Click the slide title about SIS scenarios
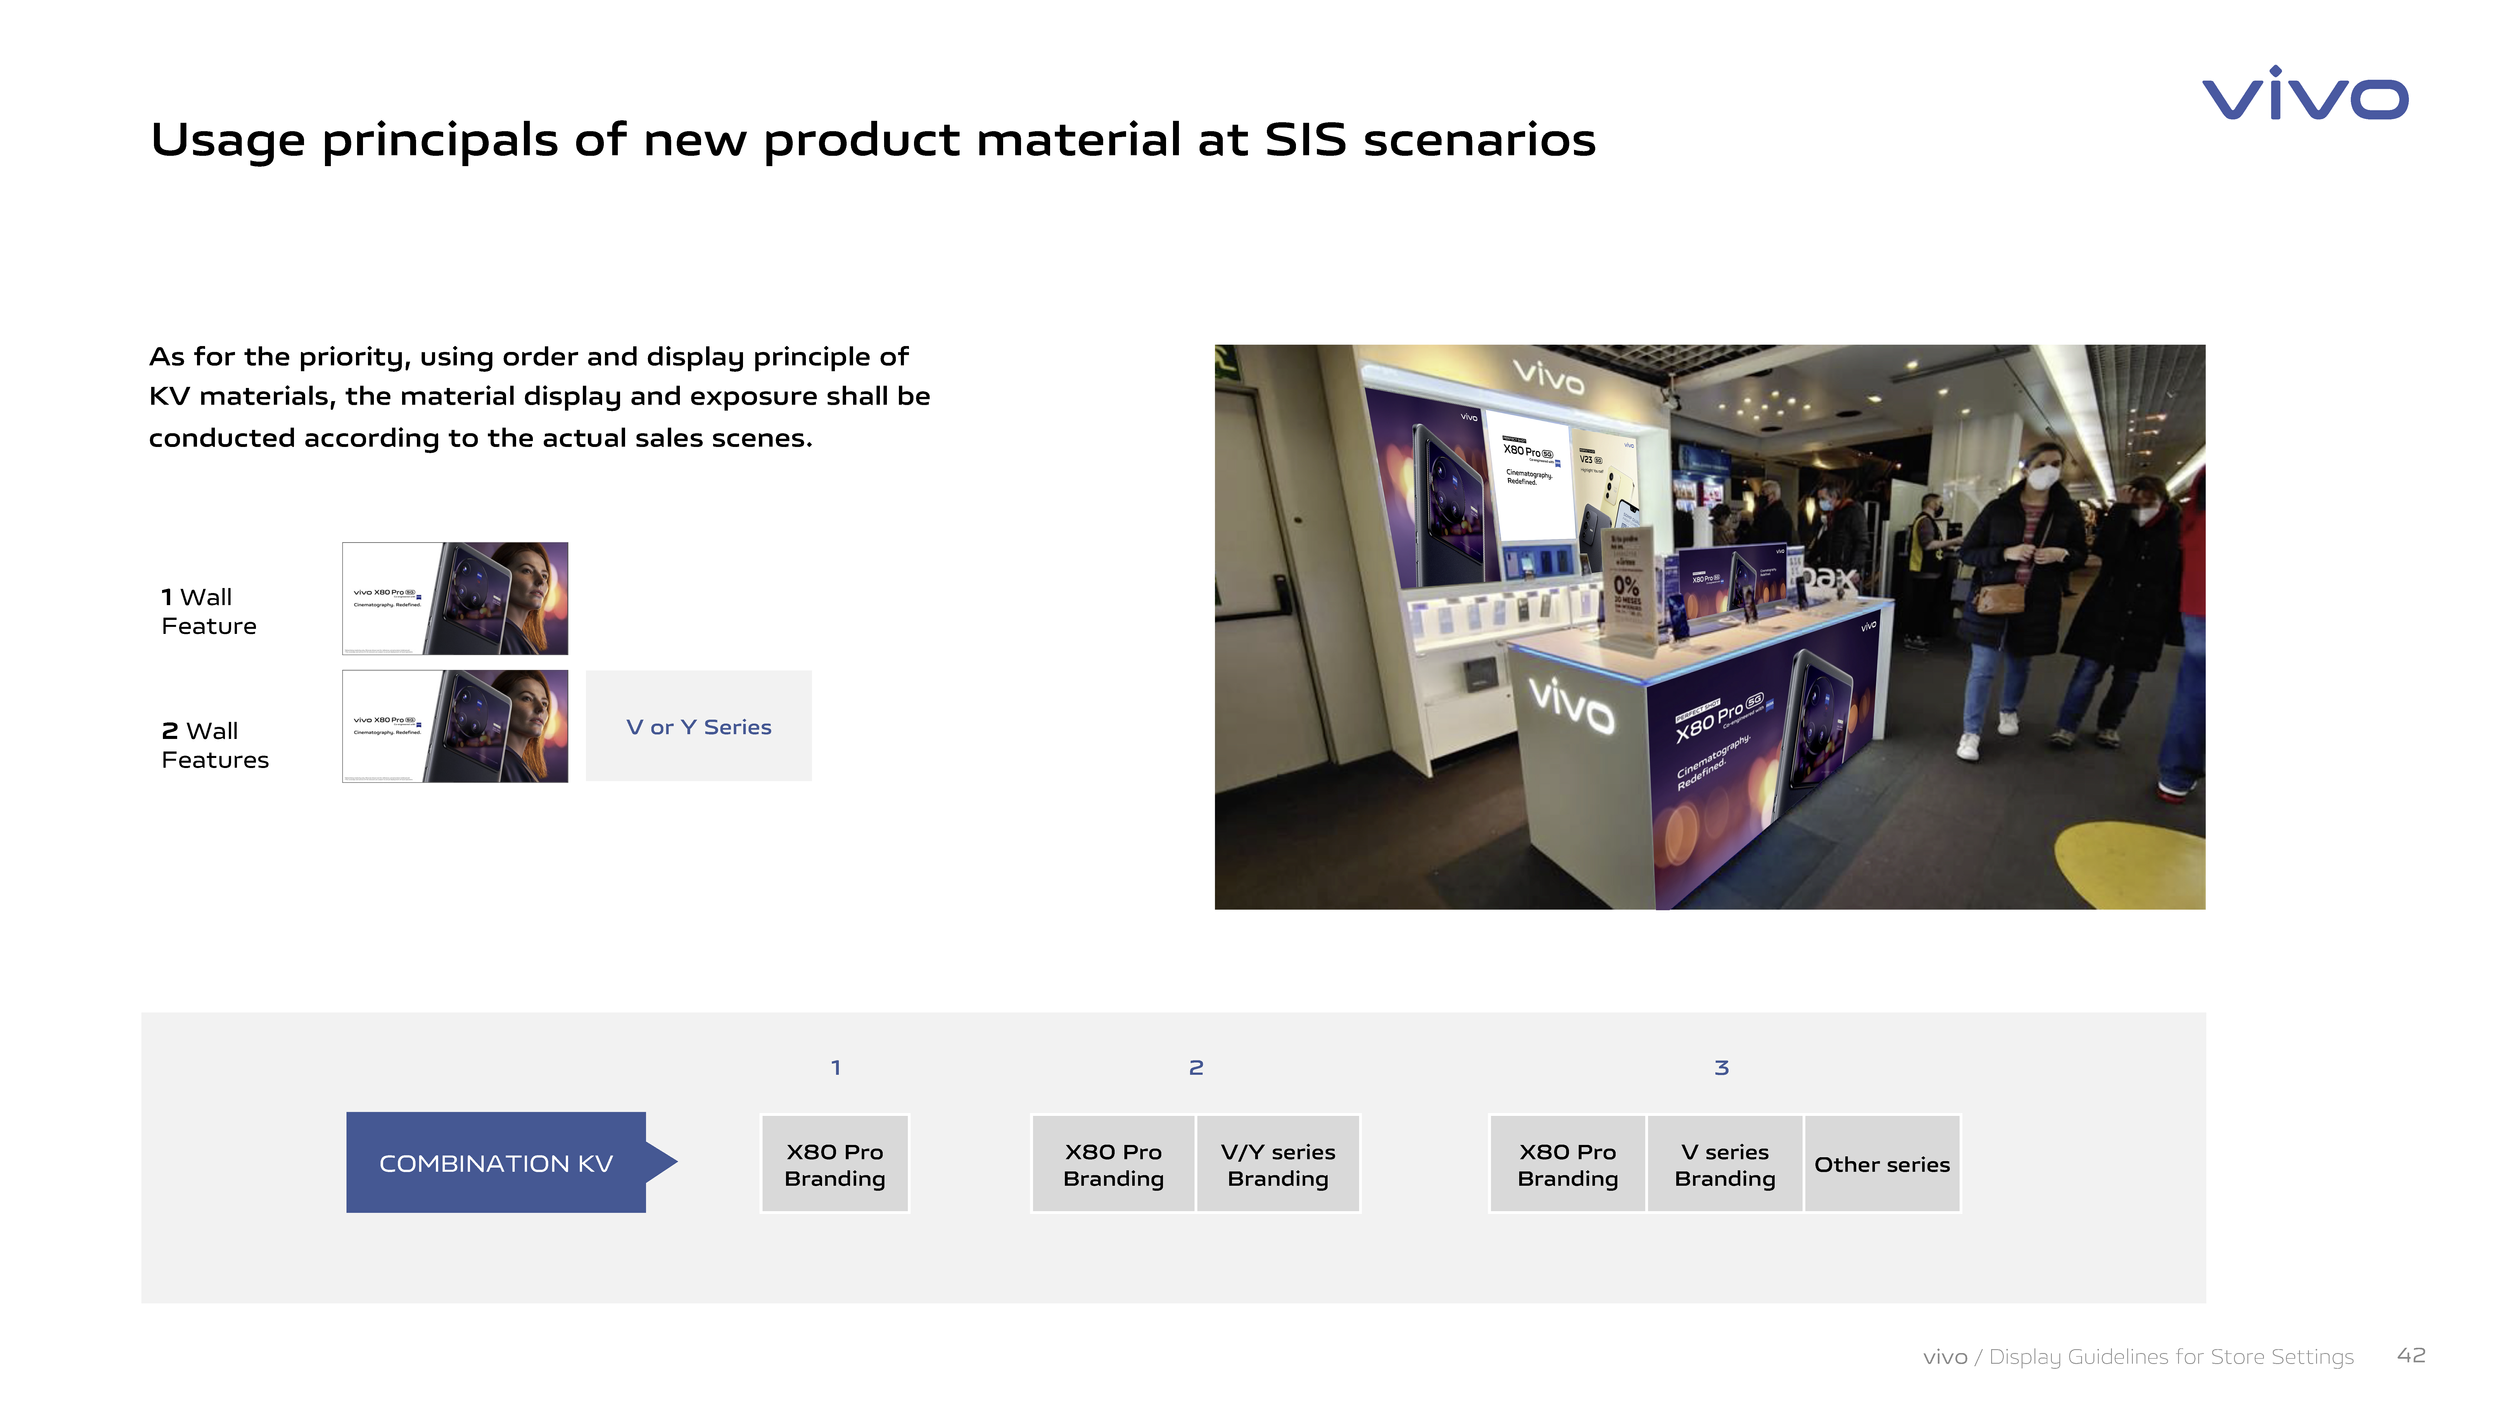 point(872,140)
